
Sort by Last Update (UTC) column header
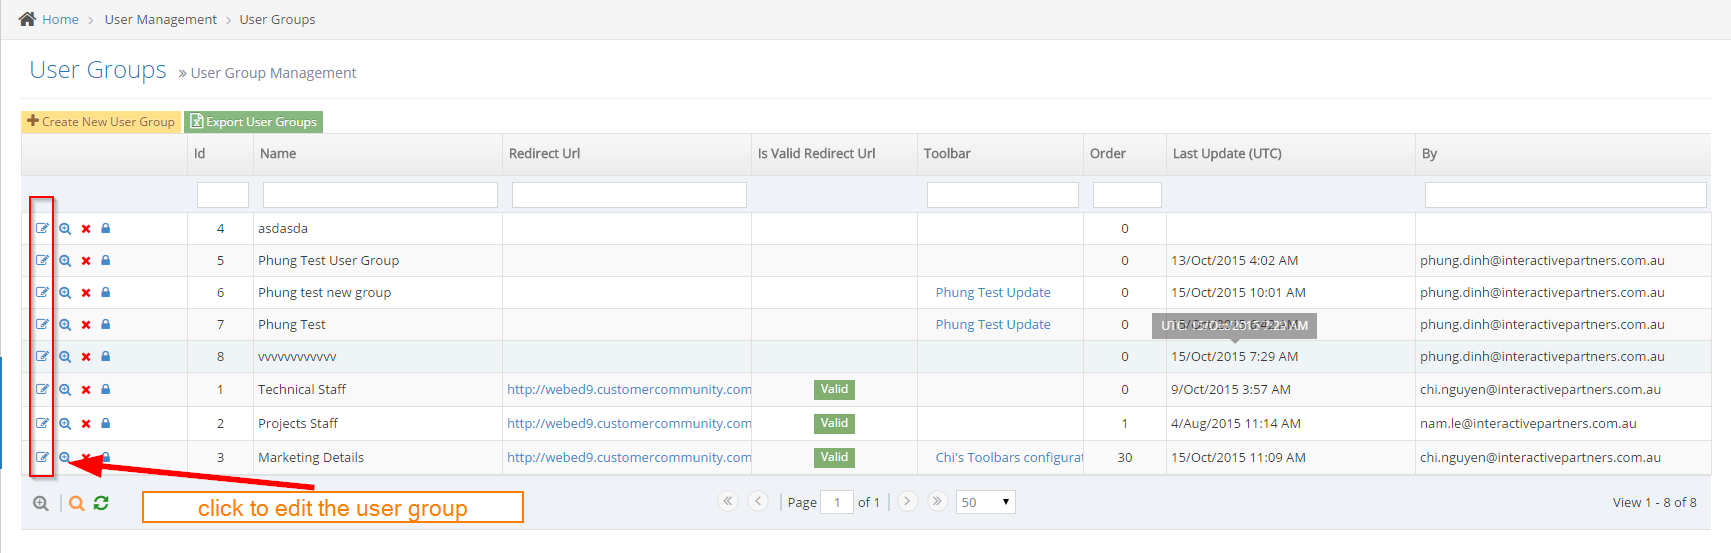coord(1227,154)
